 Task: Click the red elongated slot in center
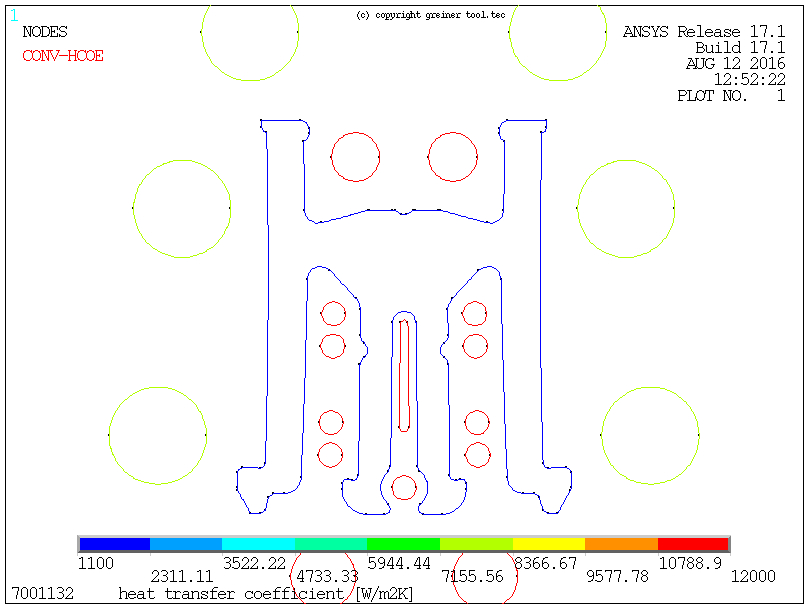pos(404,376)
